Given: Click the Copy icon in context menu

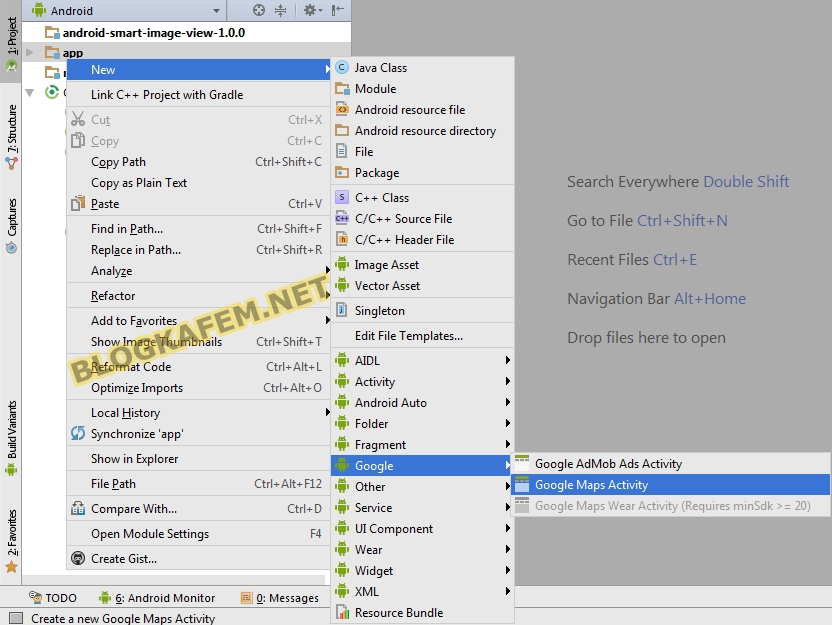Looking at the screenshot, I should tap(78, 140).
